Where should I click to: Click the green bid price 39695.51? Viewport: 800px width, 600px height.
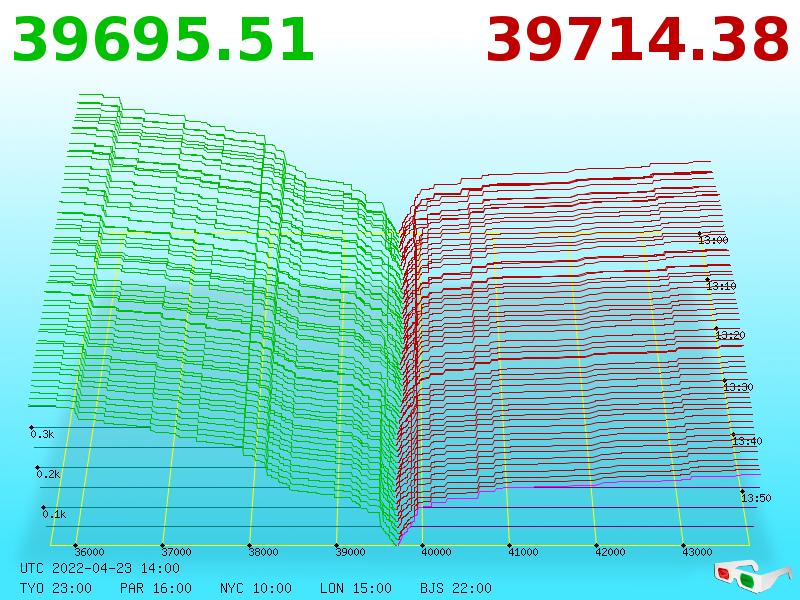(x=163, y=40)
